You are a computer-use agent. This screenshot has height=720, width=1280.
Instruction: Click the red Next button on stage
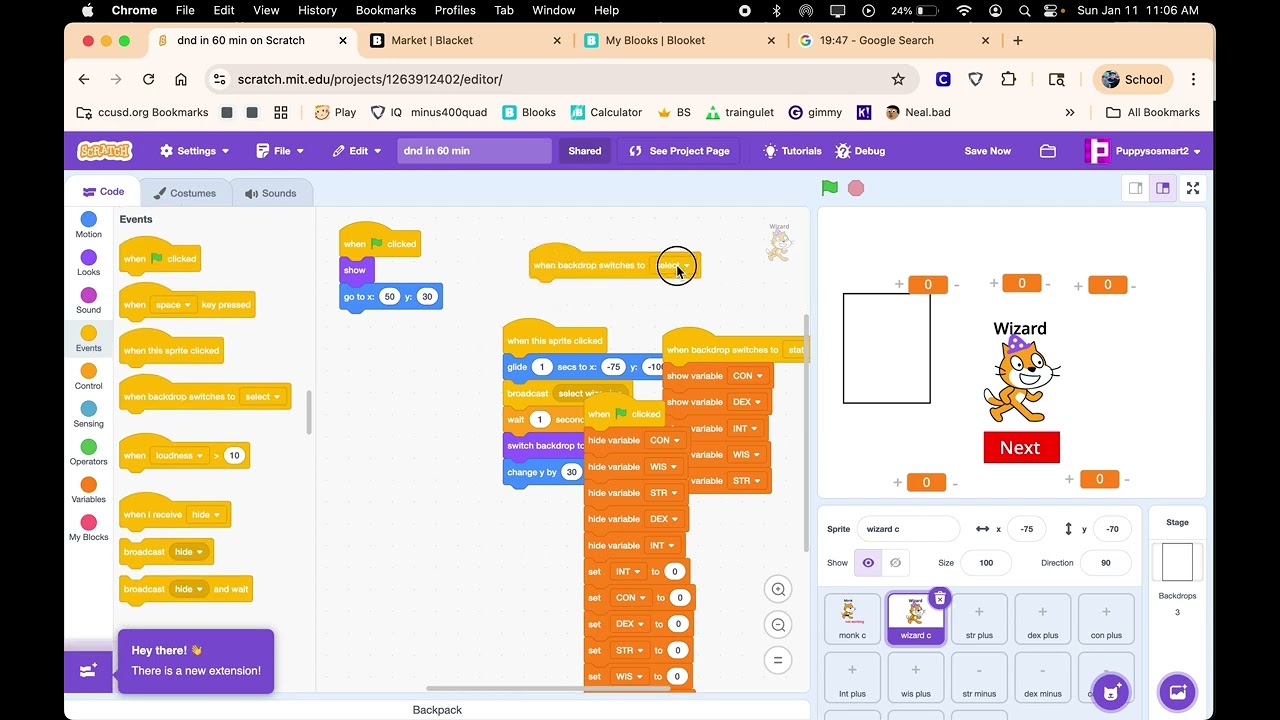[1021, 448]
